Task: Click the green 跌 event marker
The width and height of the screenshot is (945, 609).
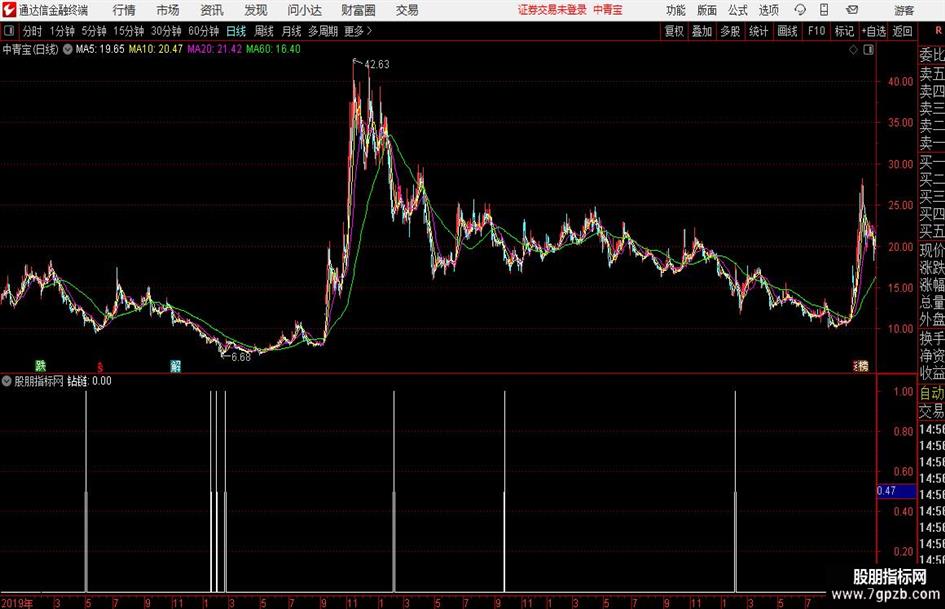Action: (x=40, y=365)
